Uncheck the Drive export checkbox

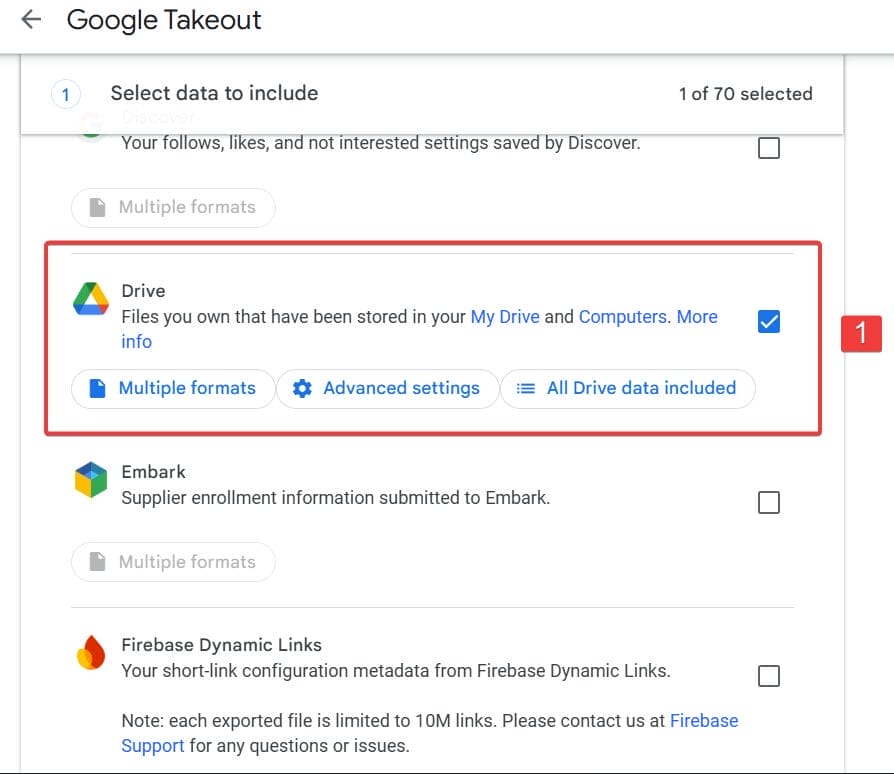[768, 321]
